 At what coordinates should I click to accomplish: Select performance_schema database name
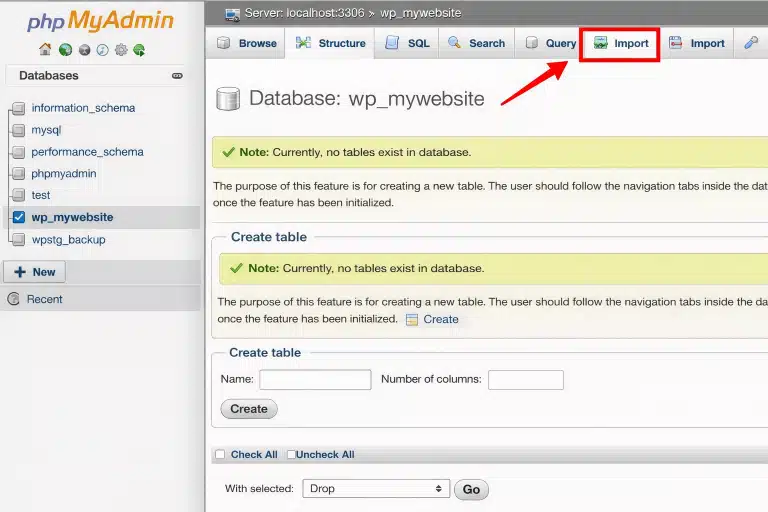coord(87,152)
